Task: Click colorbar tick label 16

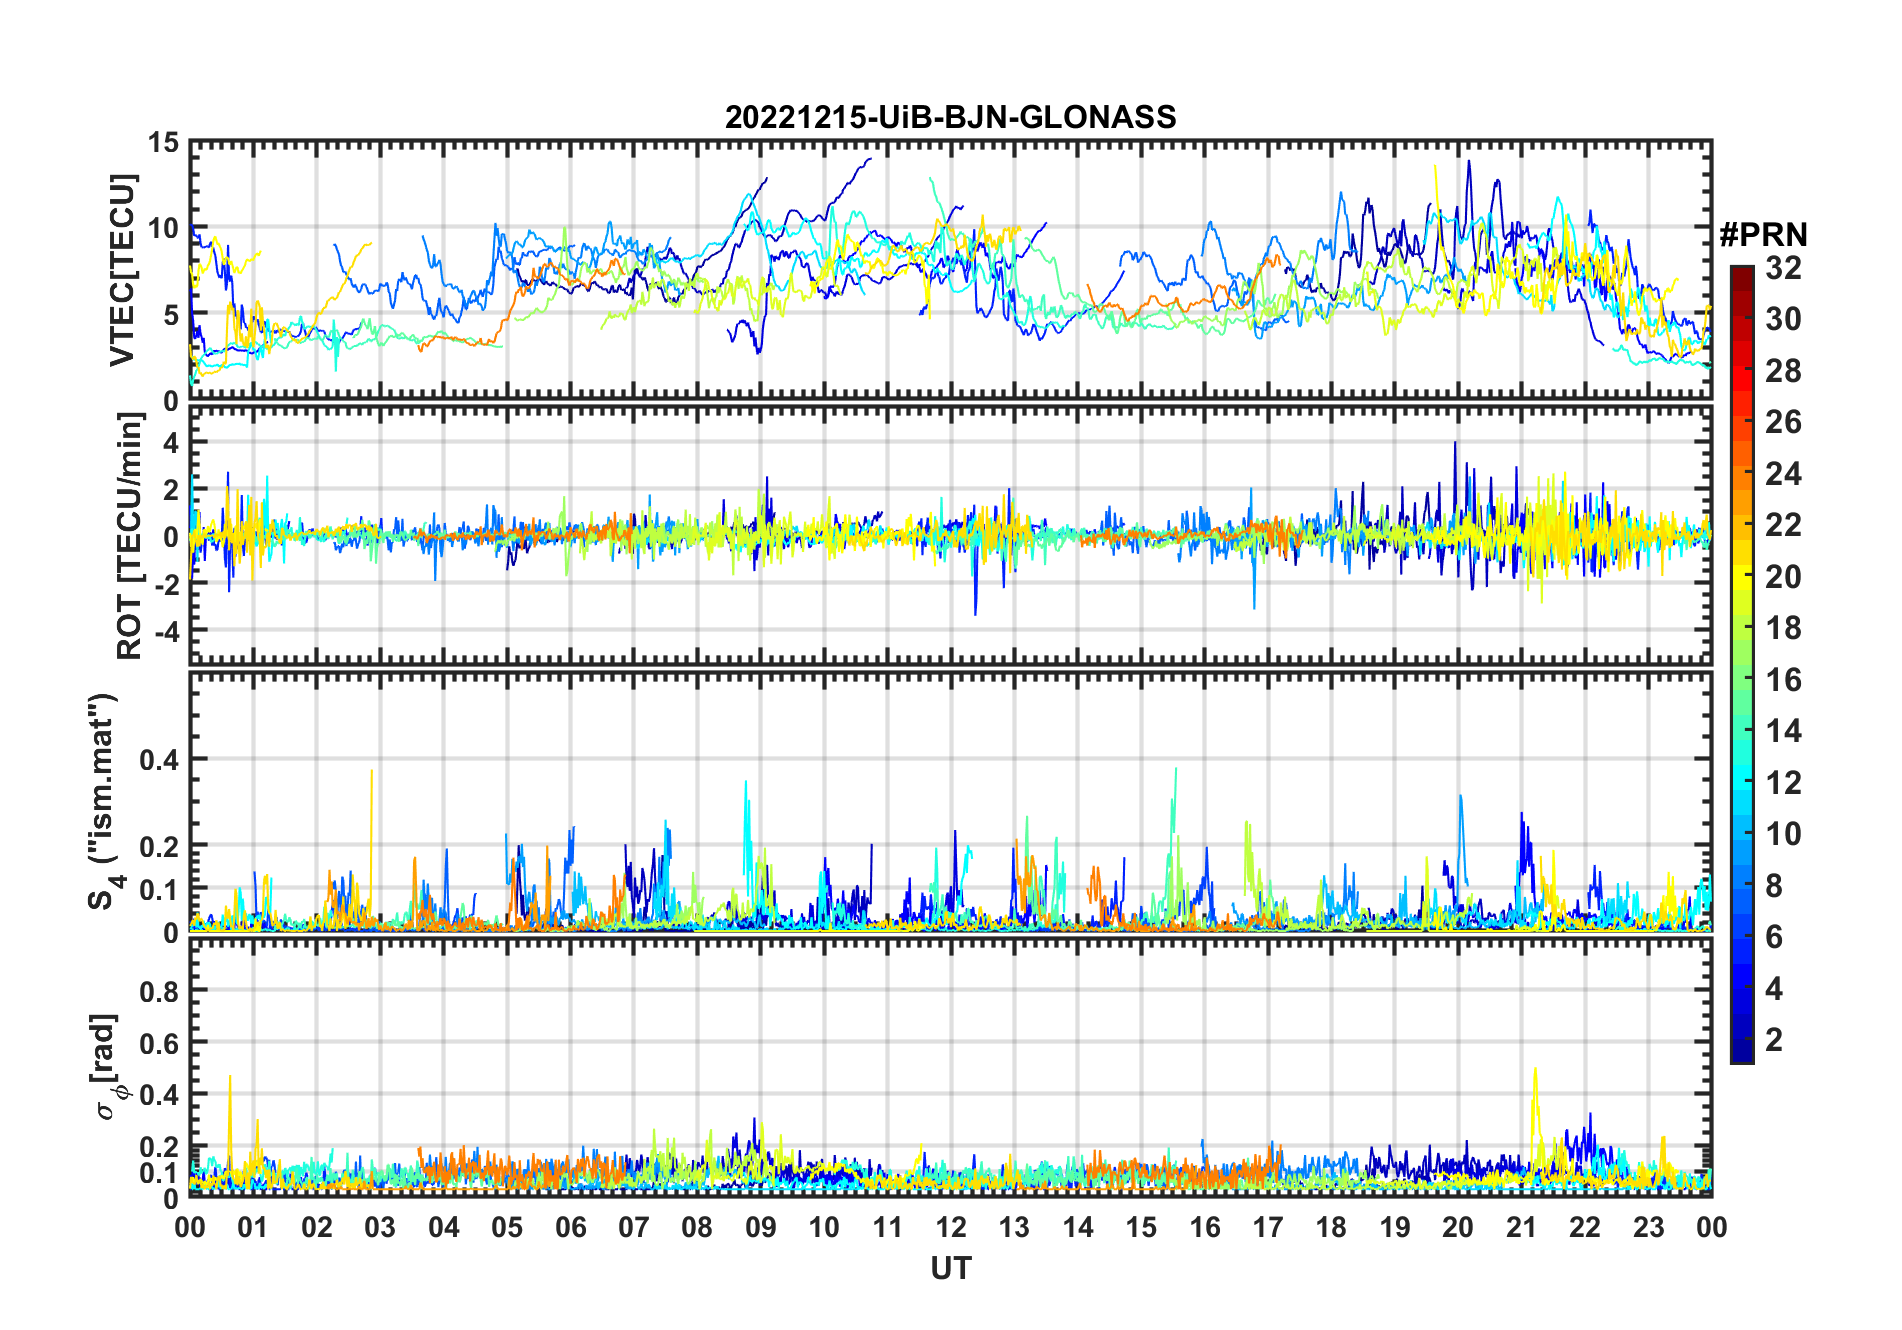Action: (1783, 680)
